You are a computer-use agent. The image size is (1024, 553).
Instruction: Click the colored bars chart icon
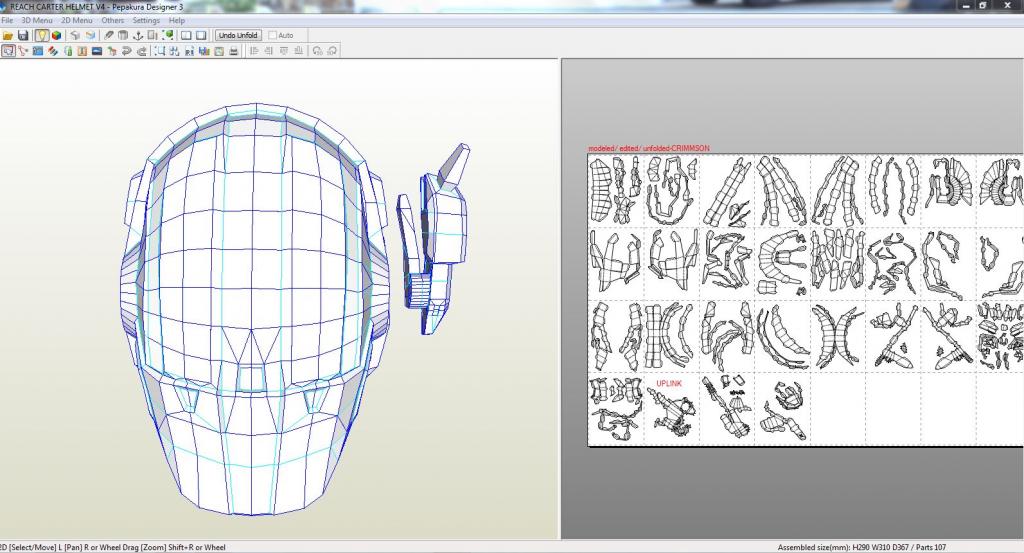204,51
